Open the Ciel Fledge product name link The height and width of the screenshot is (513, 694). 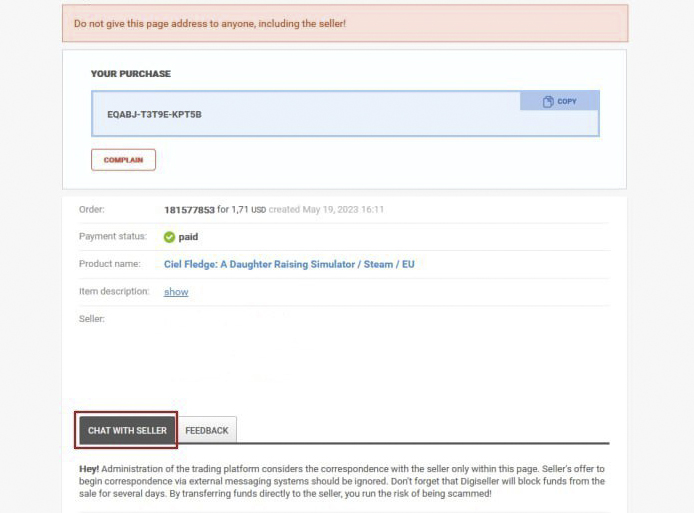tap(288, 264)
